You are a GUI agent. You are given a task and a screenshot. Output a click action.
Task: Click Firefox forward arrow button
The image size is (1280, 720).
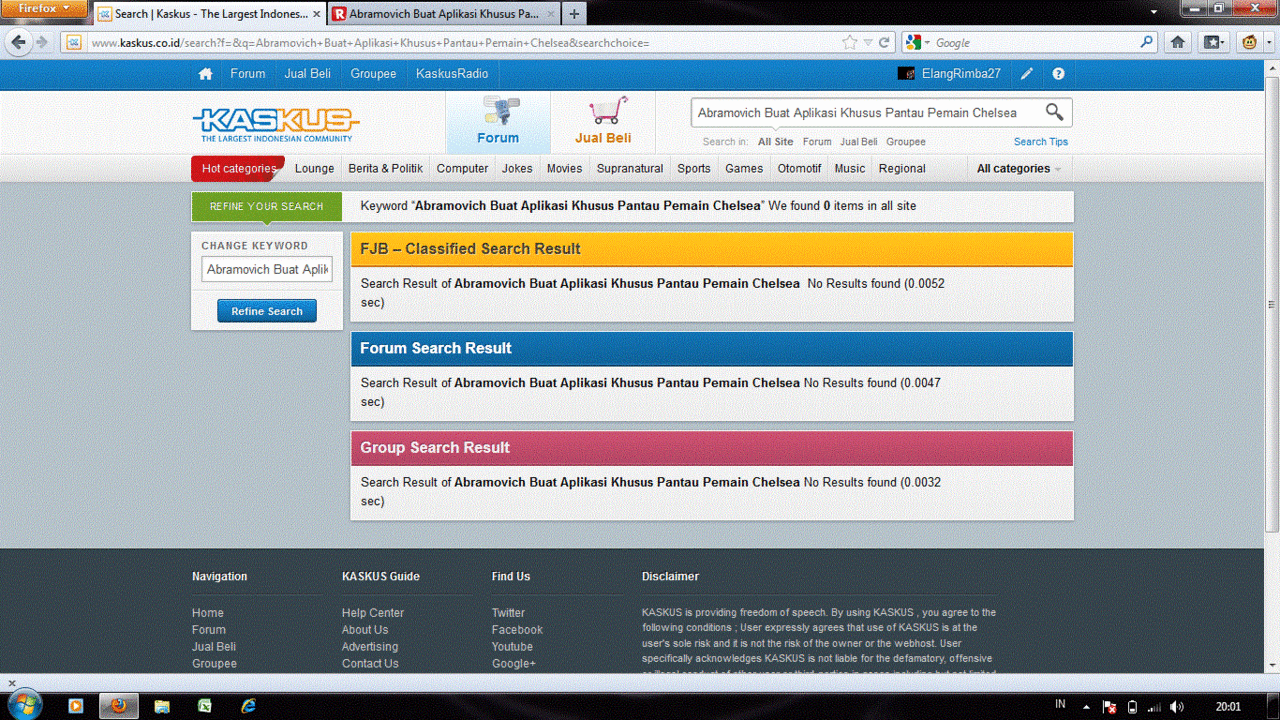point(42,42)
